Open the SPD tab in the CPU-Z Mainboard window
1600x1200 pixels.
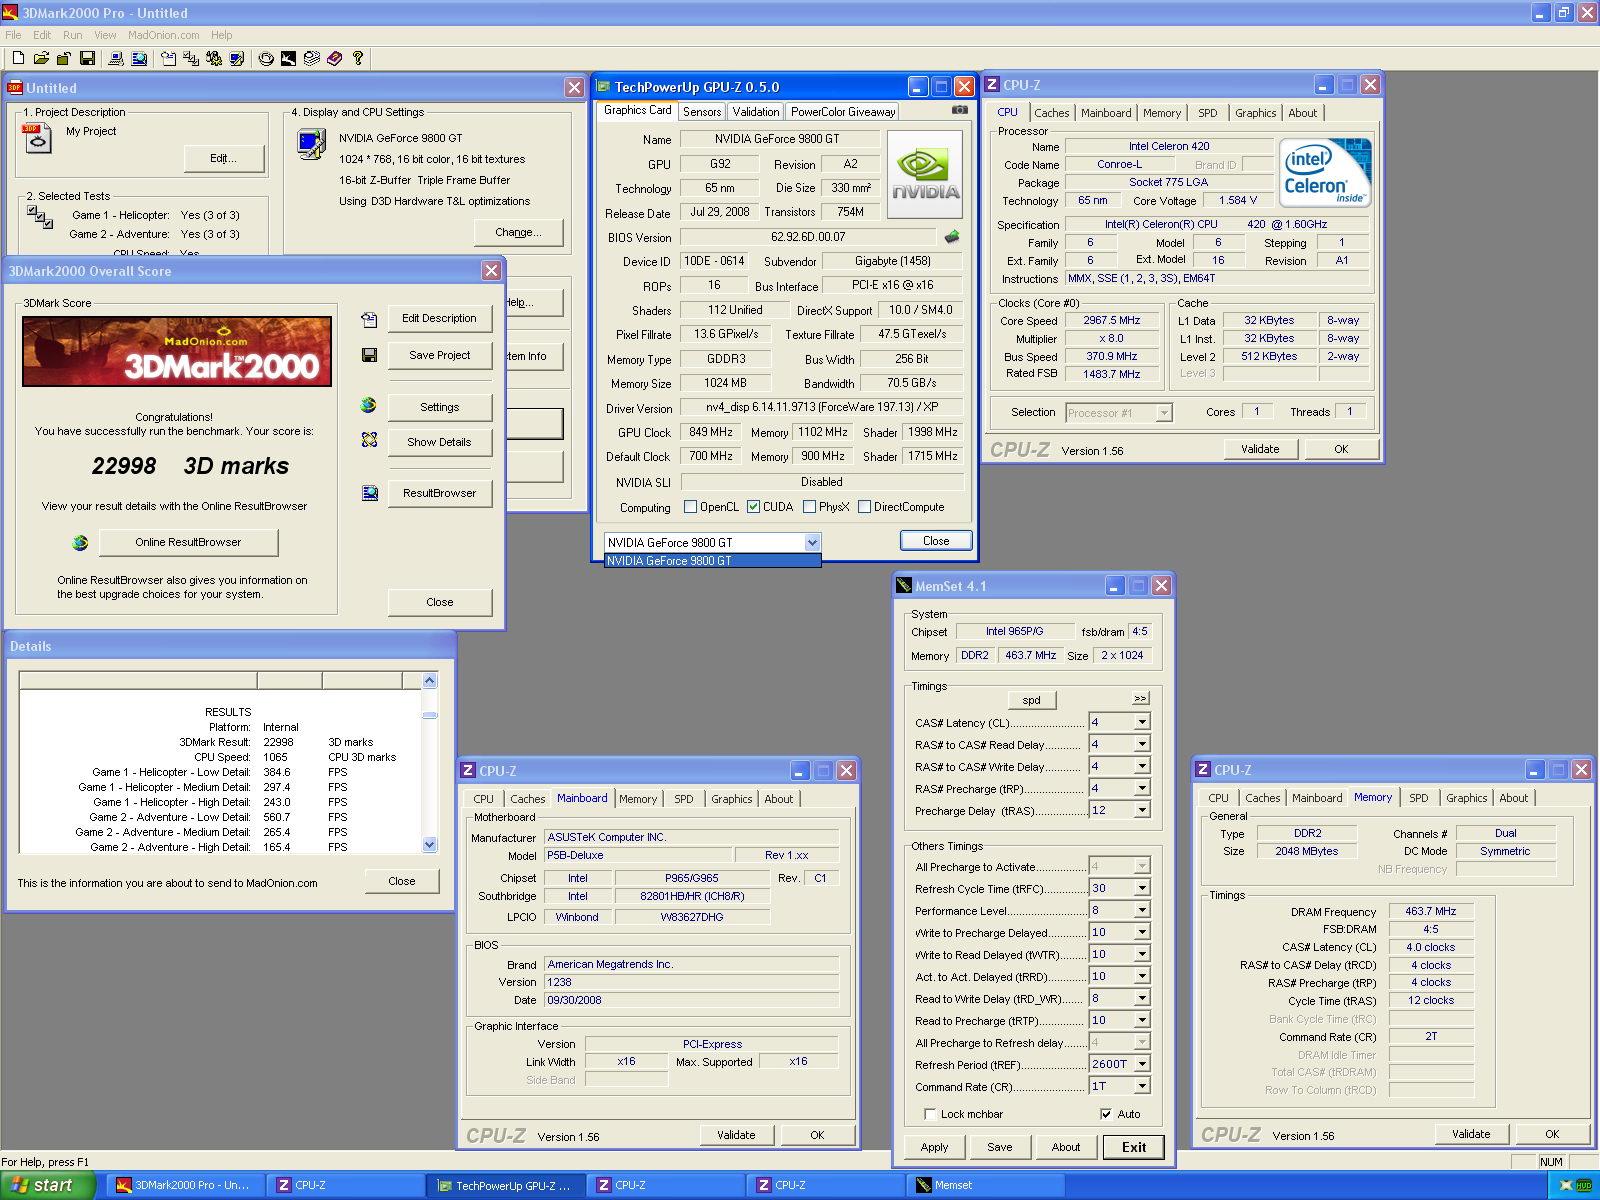point(683,799)
